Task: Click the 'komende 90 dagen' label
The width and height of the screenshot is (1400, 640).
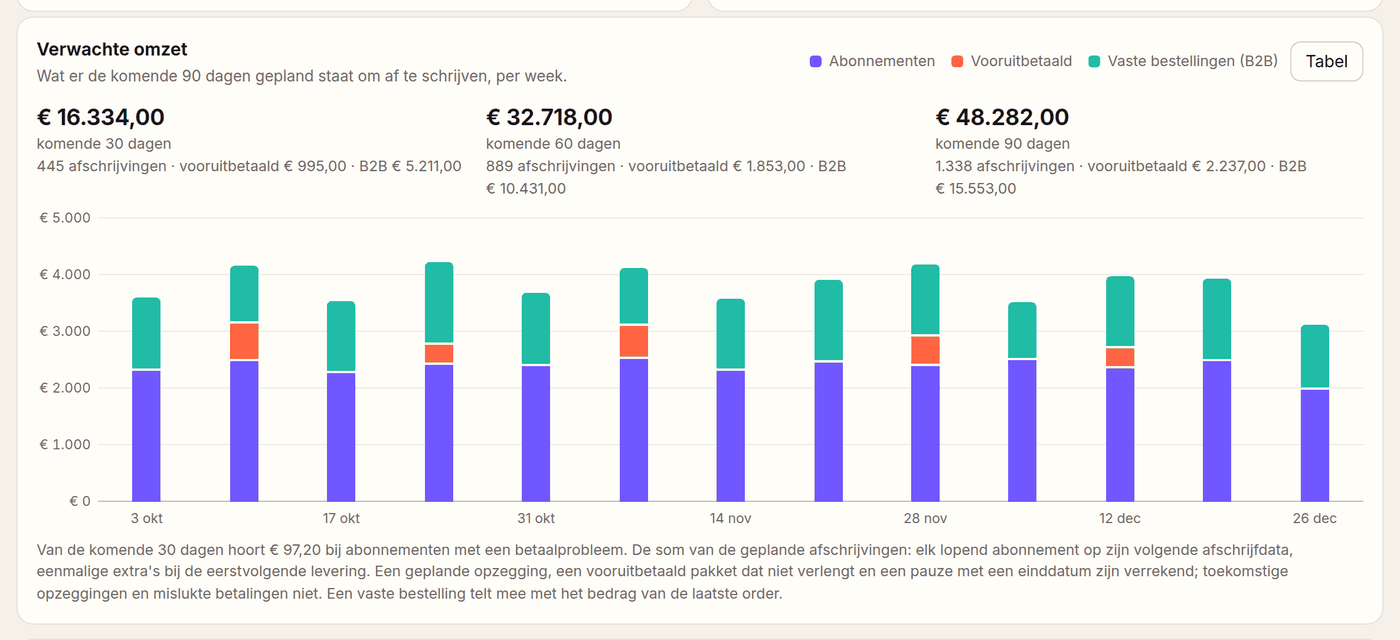Action: tap(1002, 144)
